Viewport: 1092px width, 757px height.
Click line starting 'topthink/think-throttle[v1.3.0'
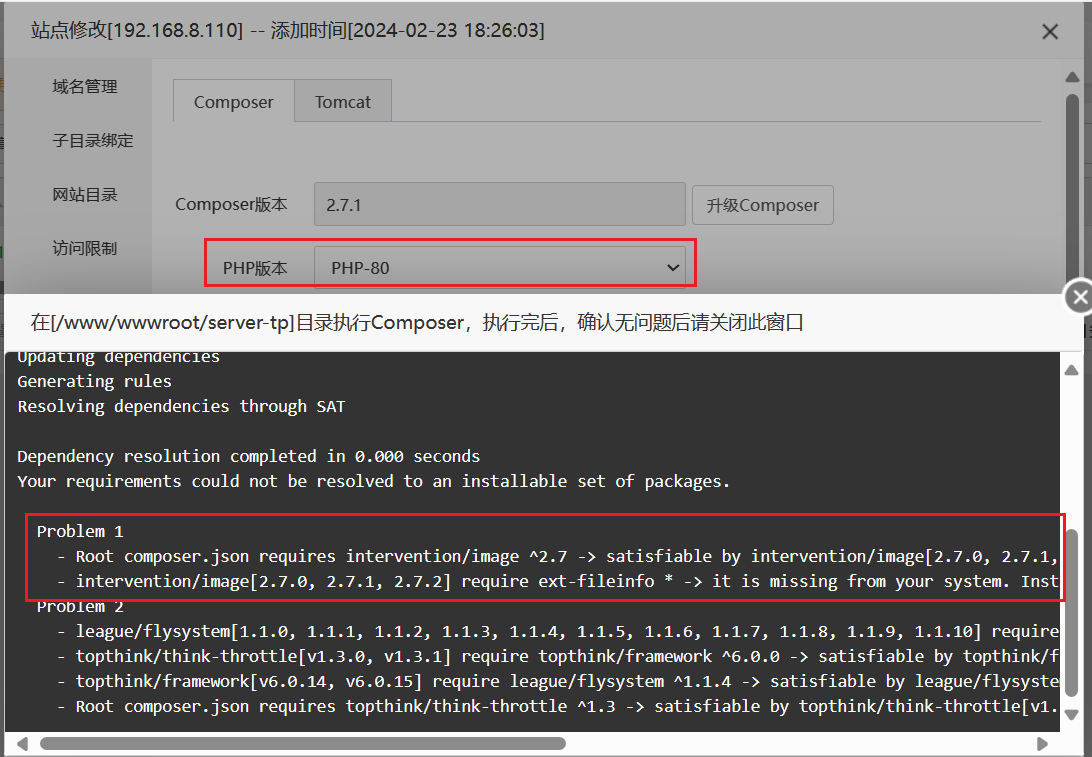(557, 657)
